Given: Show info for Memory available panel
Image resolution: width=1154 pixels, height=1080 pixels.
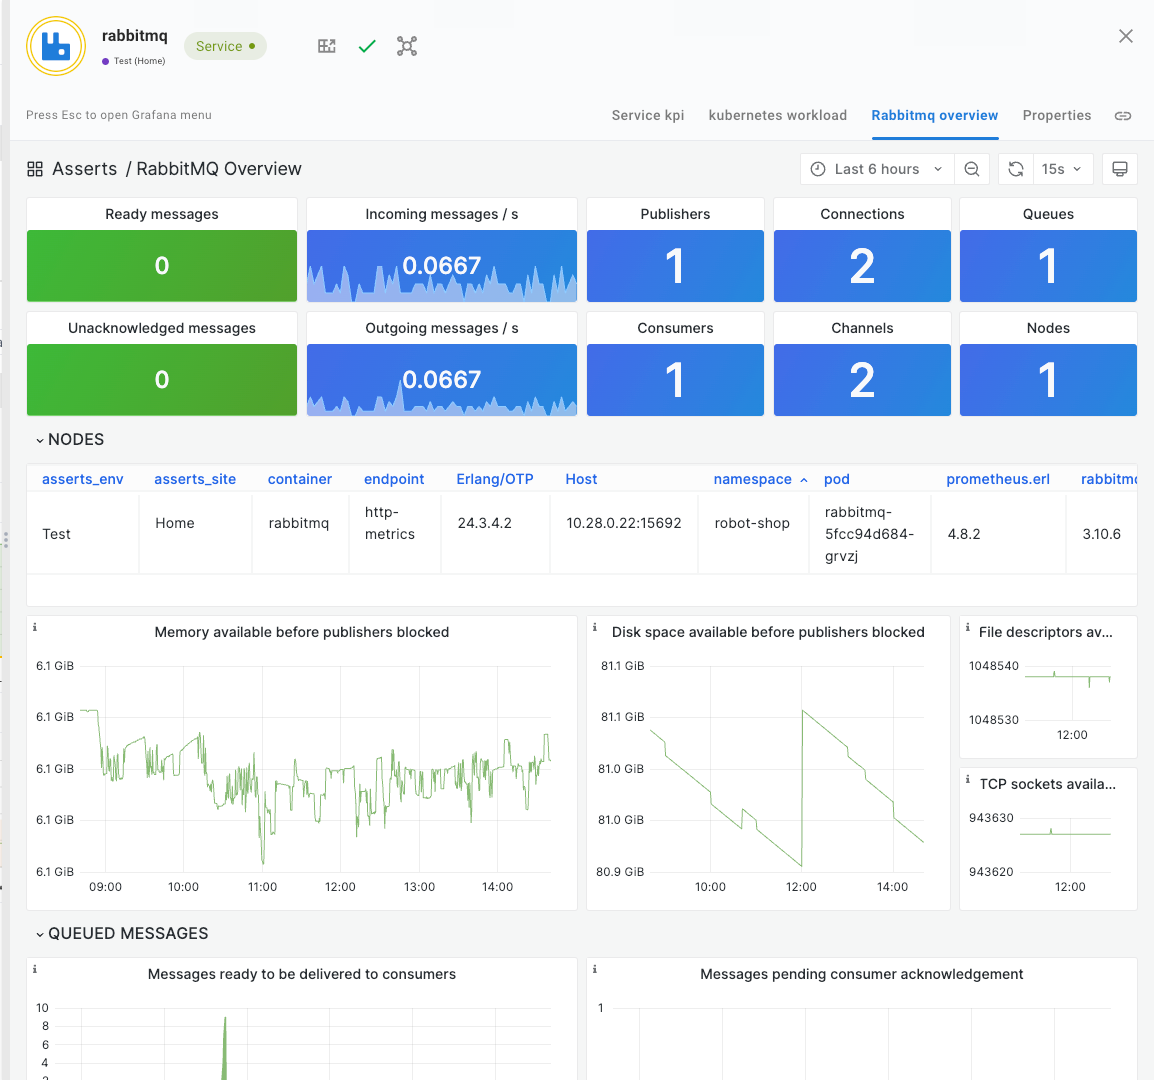Looking at the screenshot, I should coord(35,628).
